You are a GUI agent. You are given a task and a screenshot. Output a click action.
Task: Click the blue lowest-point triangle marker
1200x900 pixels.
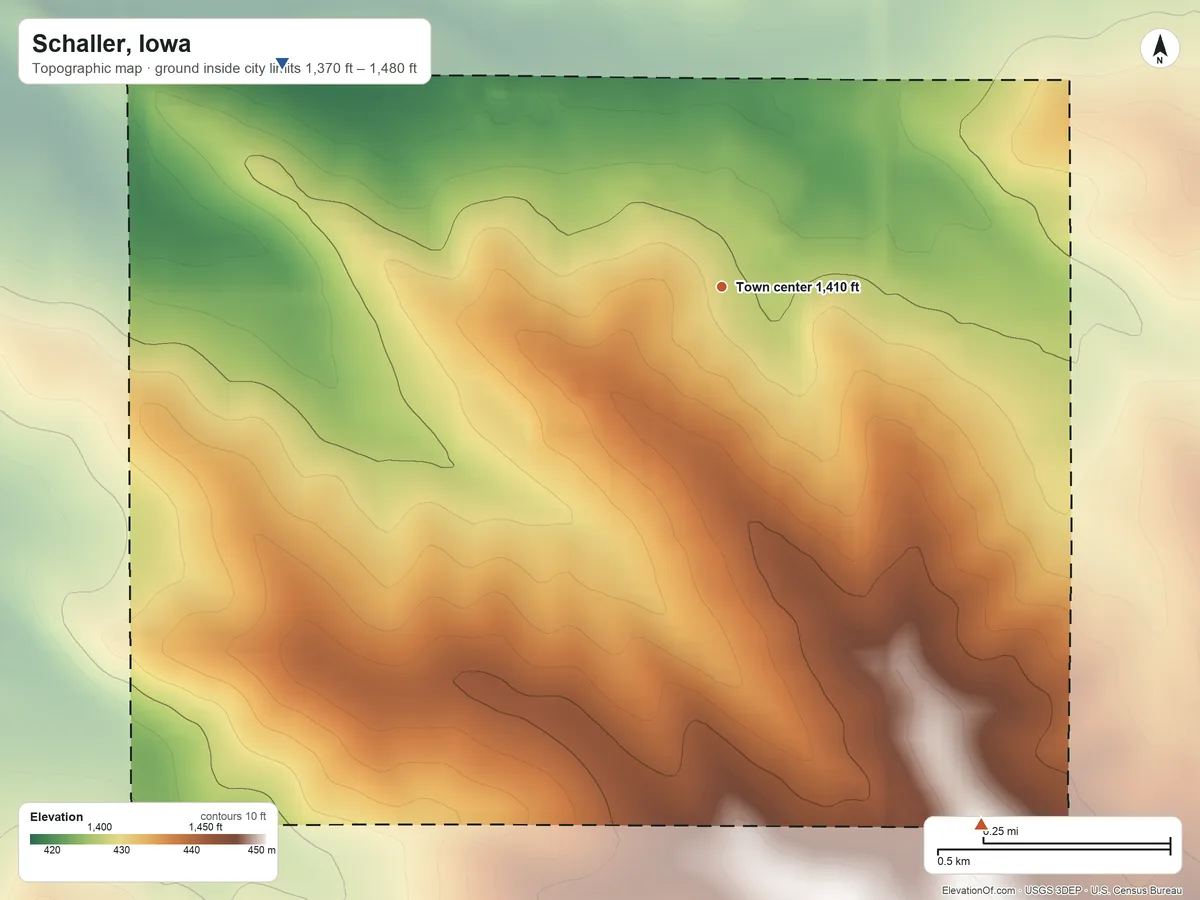coord(282,64)
